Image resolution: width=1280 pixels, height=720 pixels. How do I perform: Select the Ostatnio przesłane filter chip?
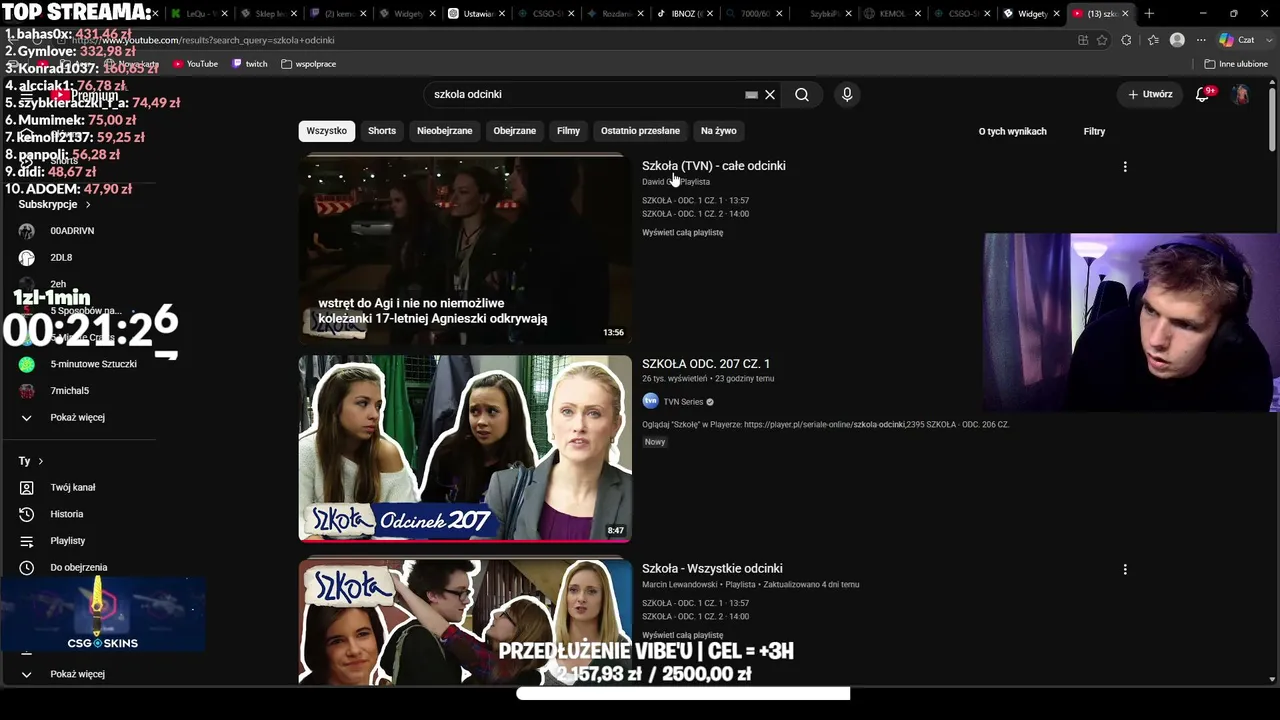[640, 131]
